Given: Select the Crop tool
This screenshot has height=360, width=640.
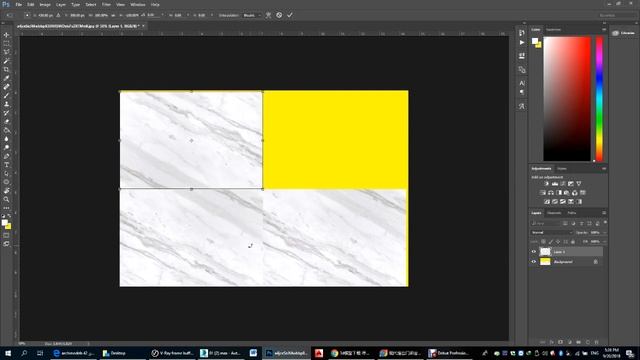Looking at the screenshot, I should [x=6, y=69].
